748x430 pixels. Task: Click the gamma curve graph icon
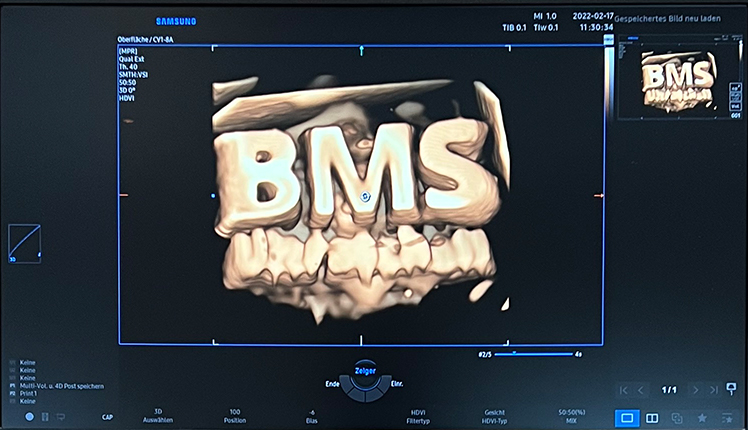pos(24,243)
